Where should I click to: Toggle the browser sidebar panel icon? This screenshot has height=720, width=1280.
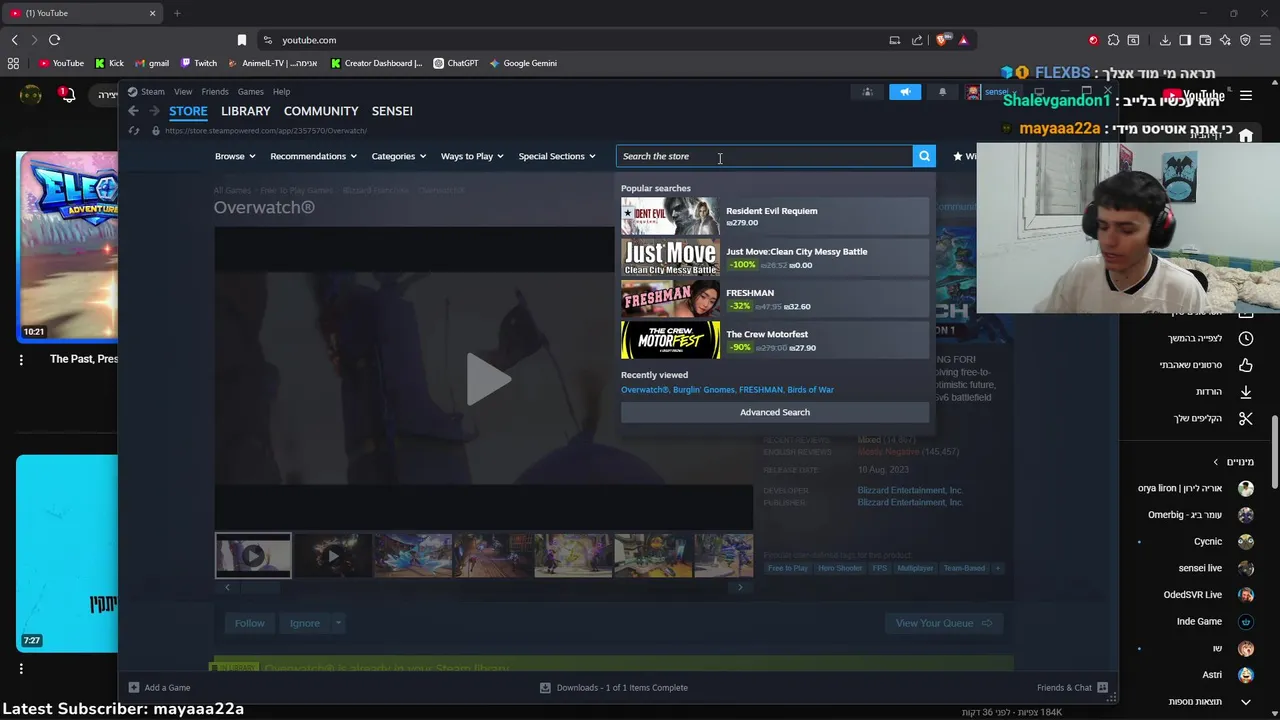tap(1185, 40)
